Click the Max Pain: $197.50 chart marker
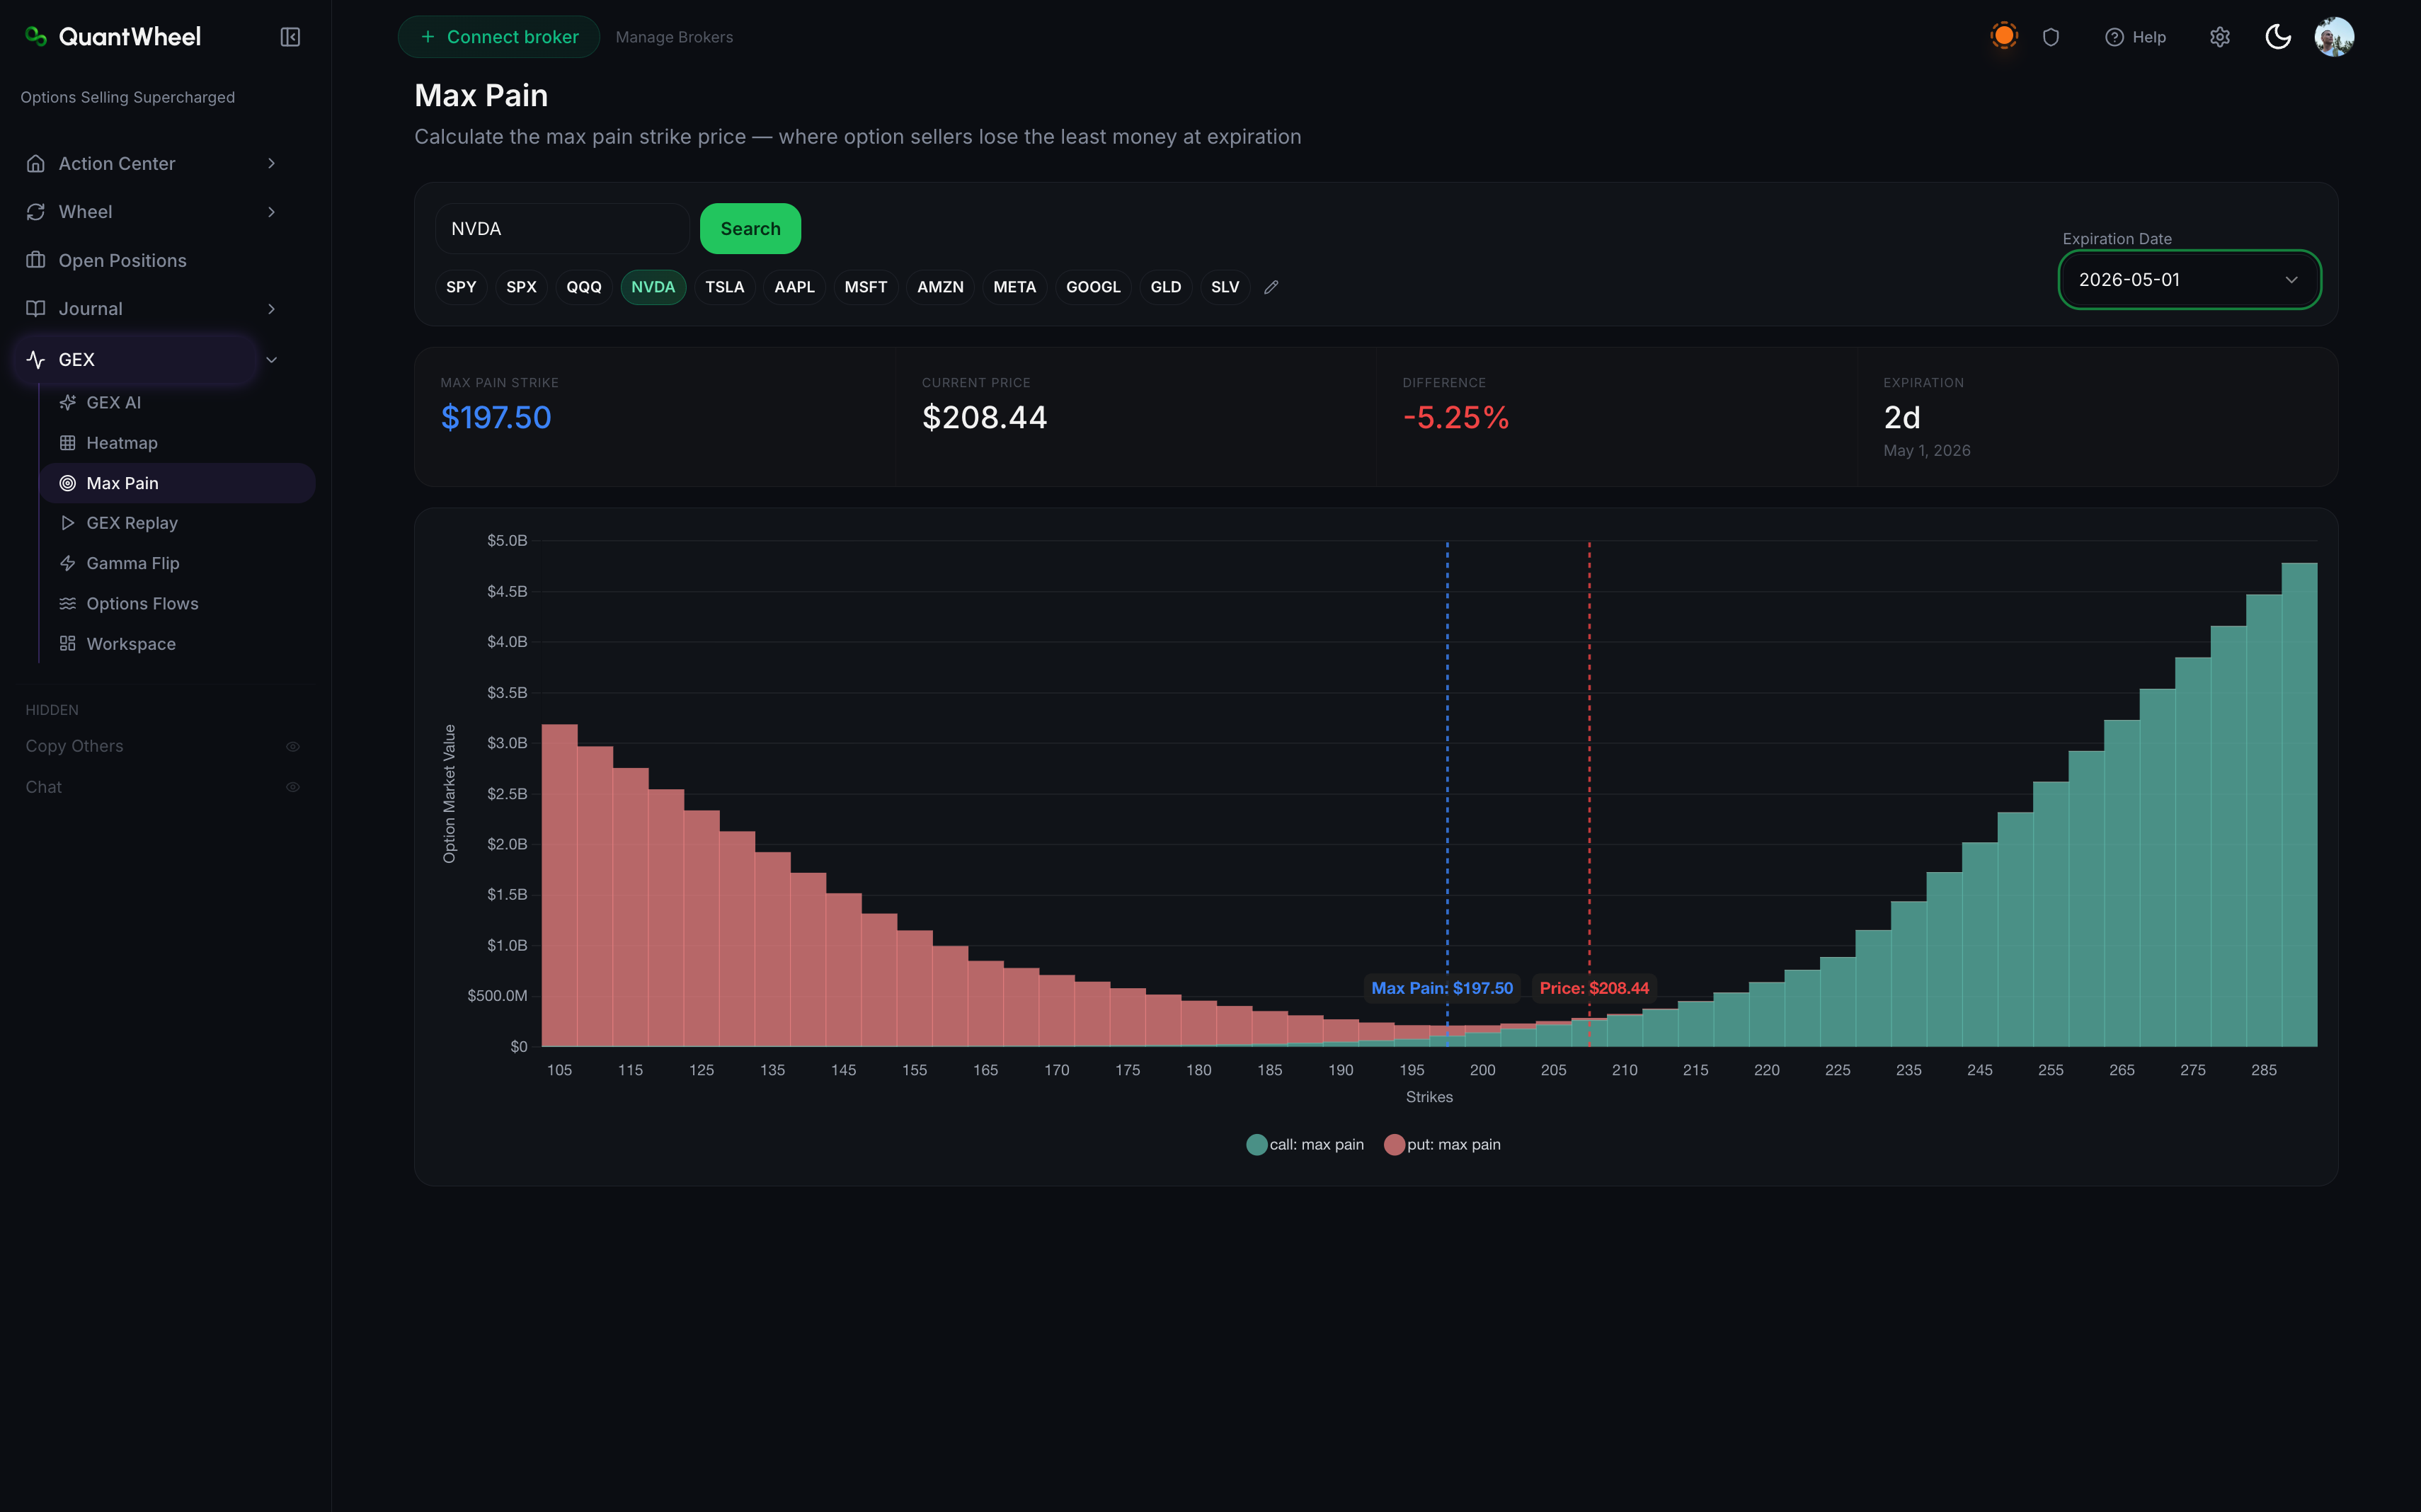The height and width of the screenshot is (1512, 2421). (x=1442, y=988)
